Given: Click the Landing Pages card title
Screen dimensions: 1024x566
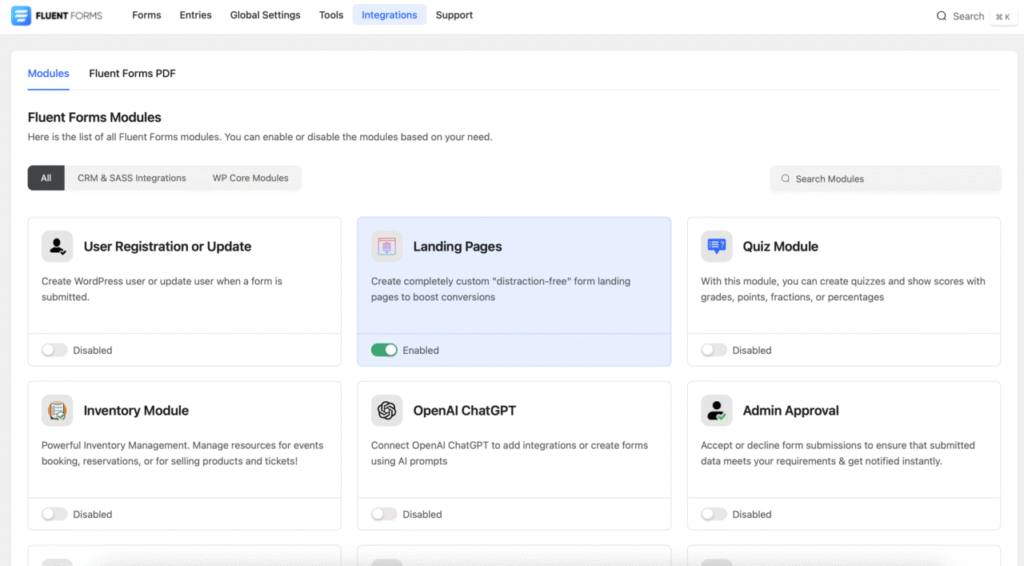Looking at the screenshot, I should click(x=457, y=246).
